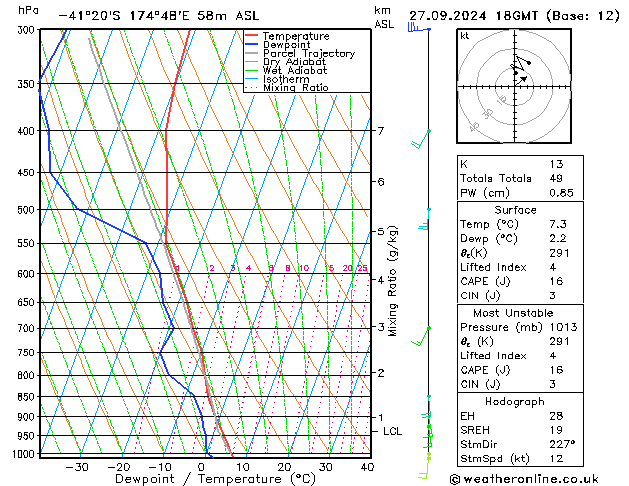Viewport: 629px width, 486px height.
Task: Click the 'km ASL' altitude axis label
Action: tap(384, 18)
